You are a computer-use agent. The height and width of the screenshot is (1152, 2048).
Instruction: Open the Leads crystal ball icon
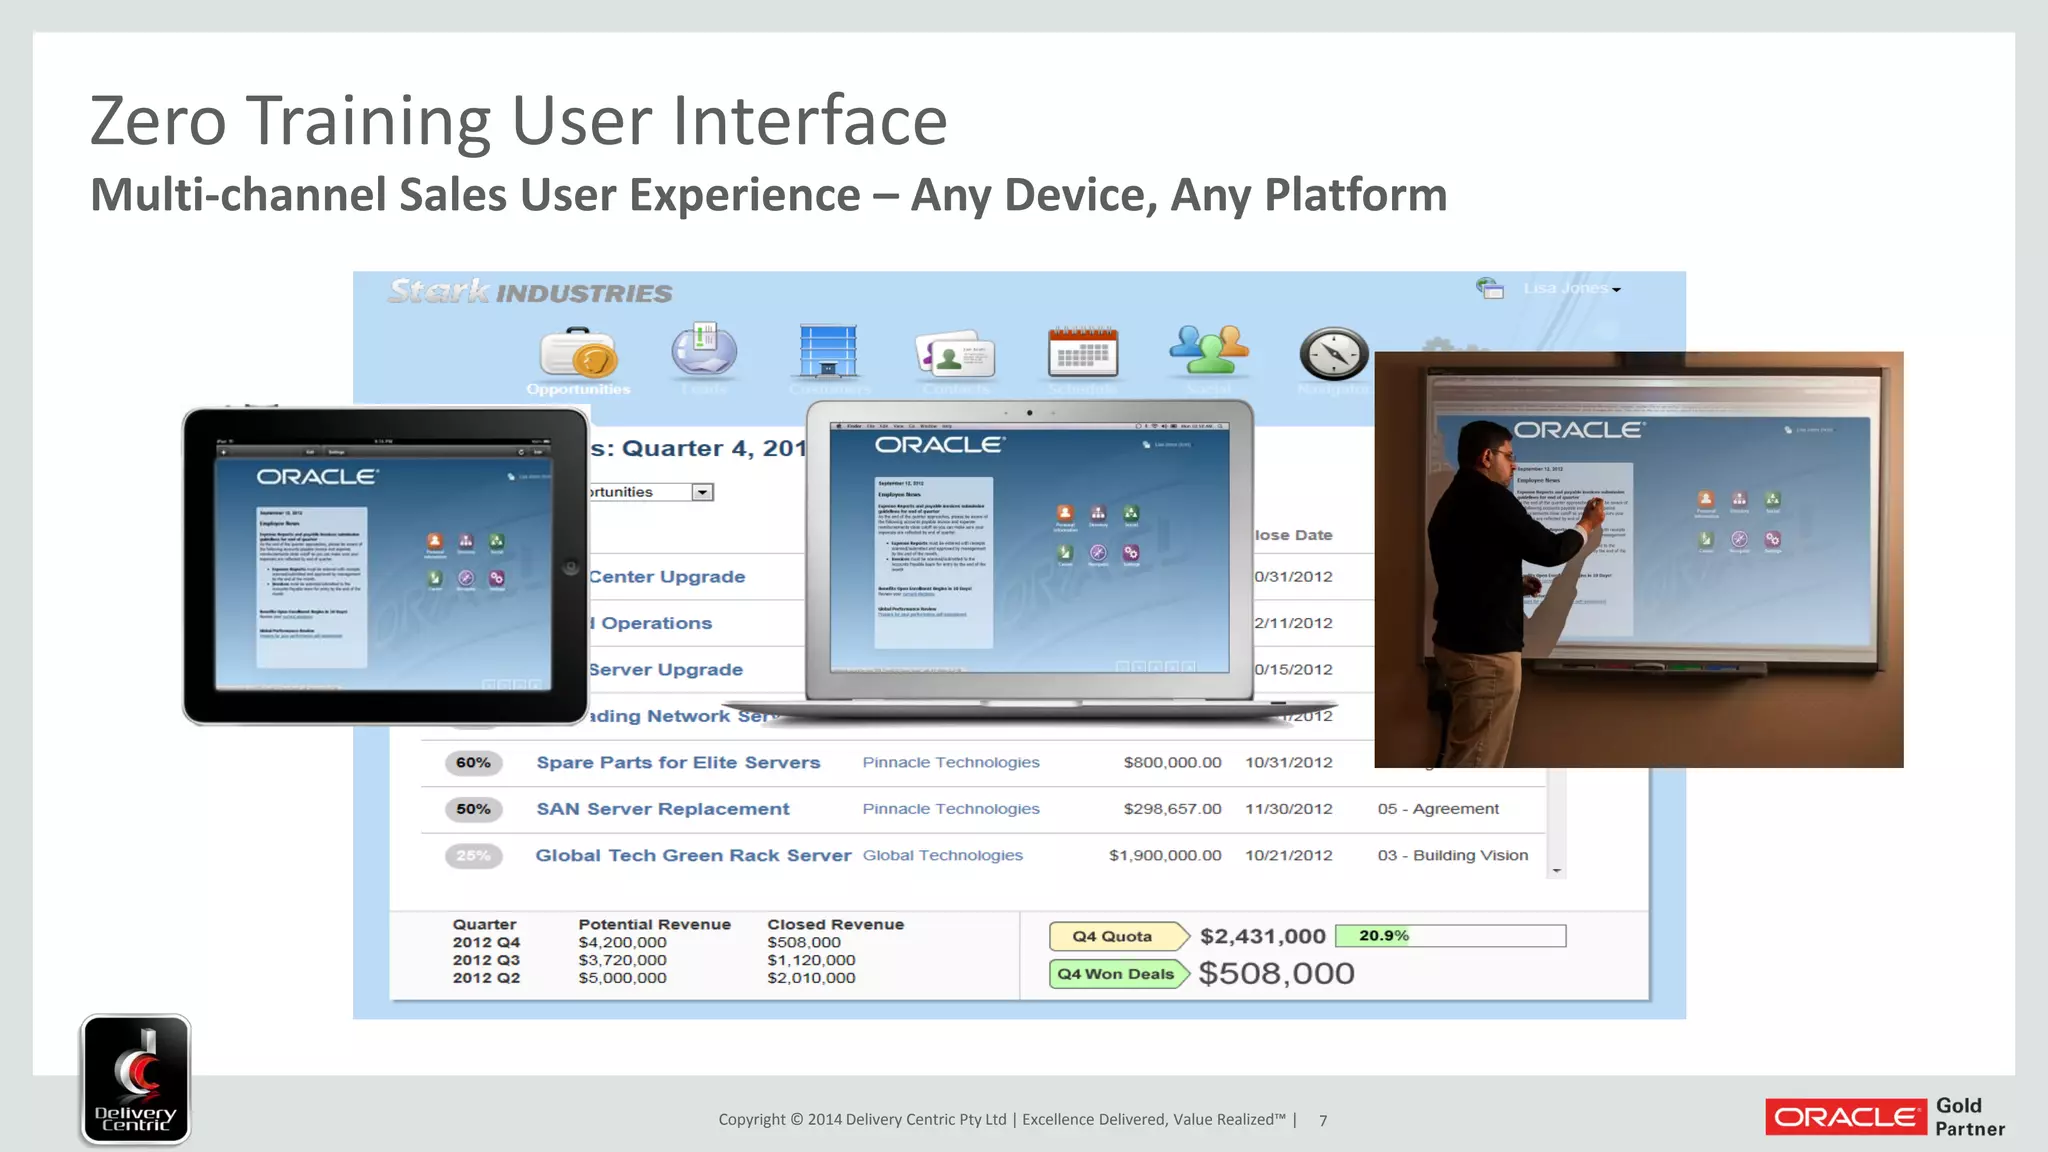click(x=704, y=351)
